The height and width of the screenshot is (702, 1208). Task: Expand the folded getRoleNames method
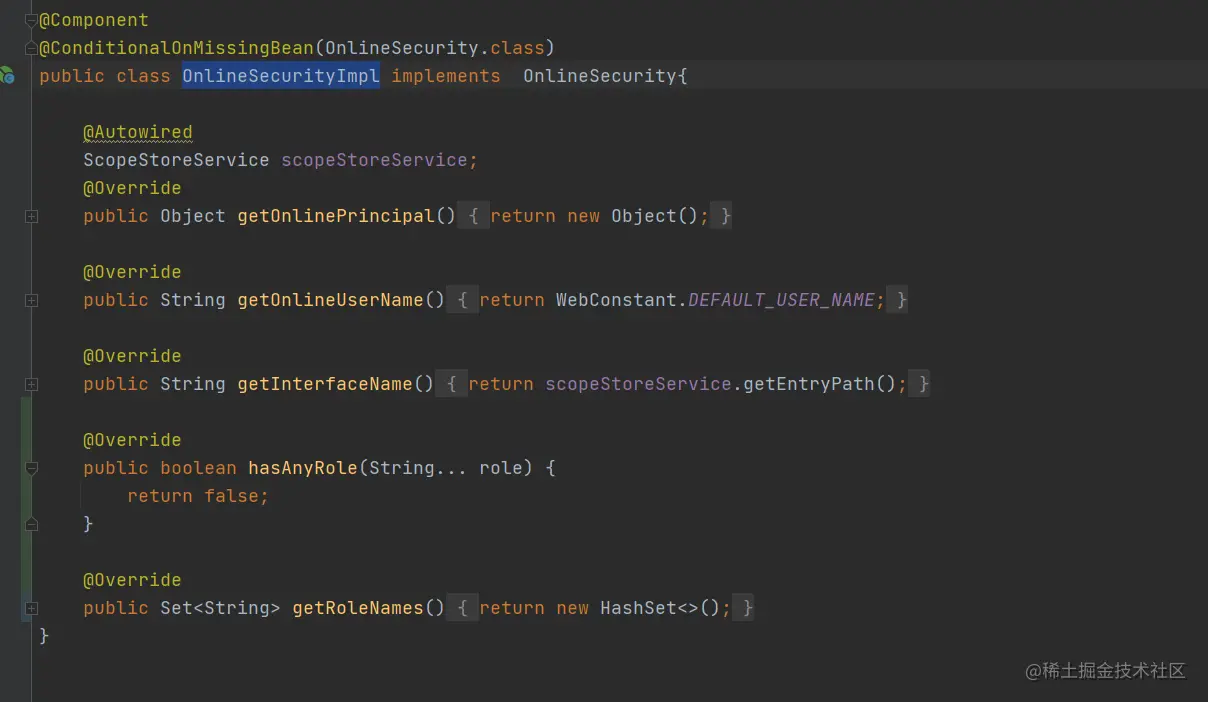pyautogui.click(x=31, y=608)
